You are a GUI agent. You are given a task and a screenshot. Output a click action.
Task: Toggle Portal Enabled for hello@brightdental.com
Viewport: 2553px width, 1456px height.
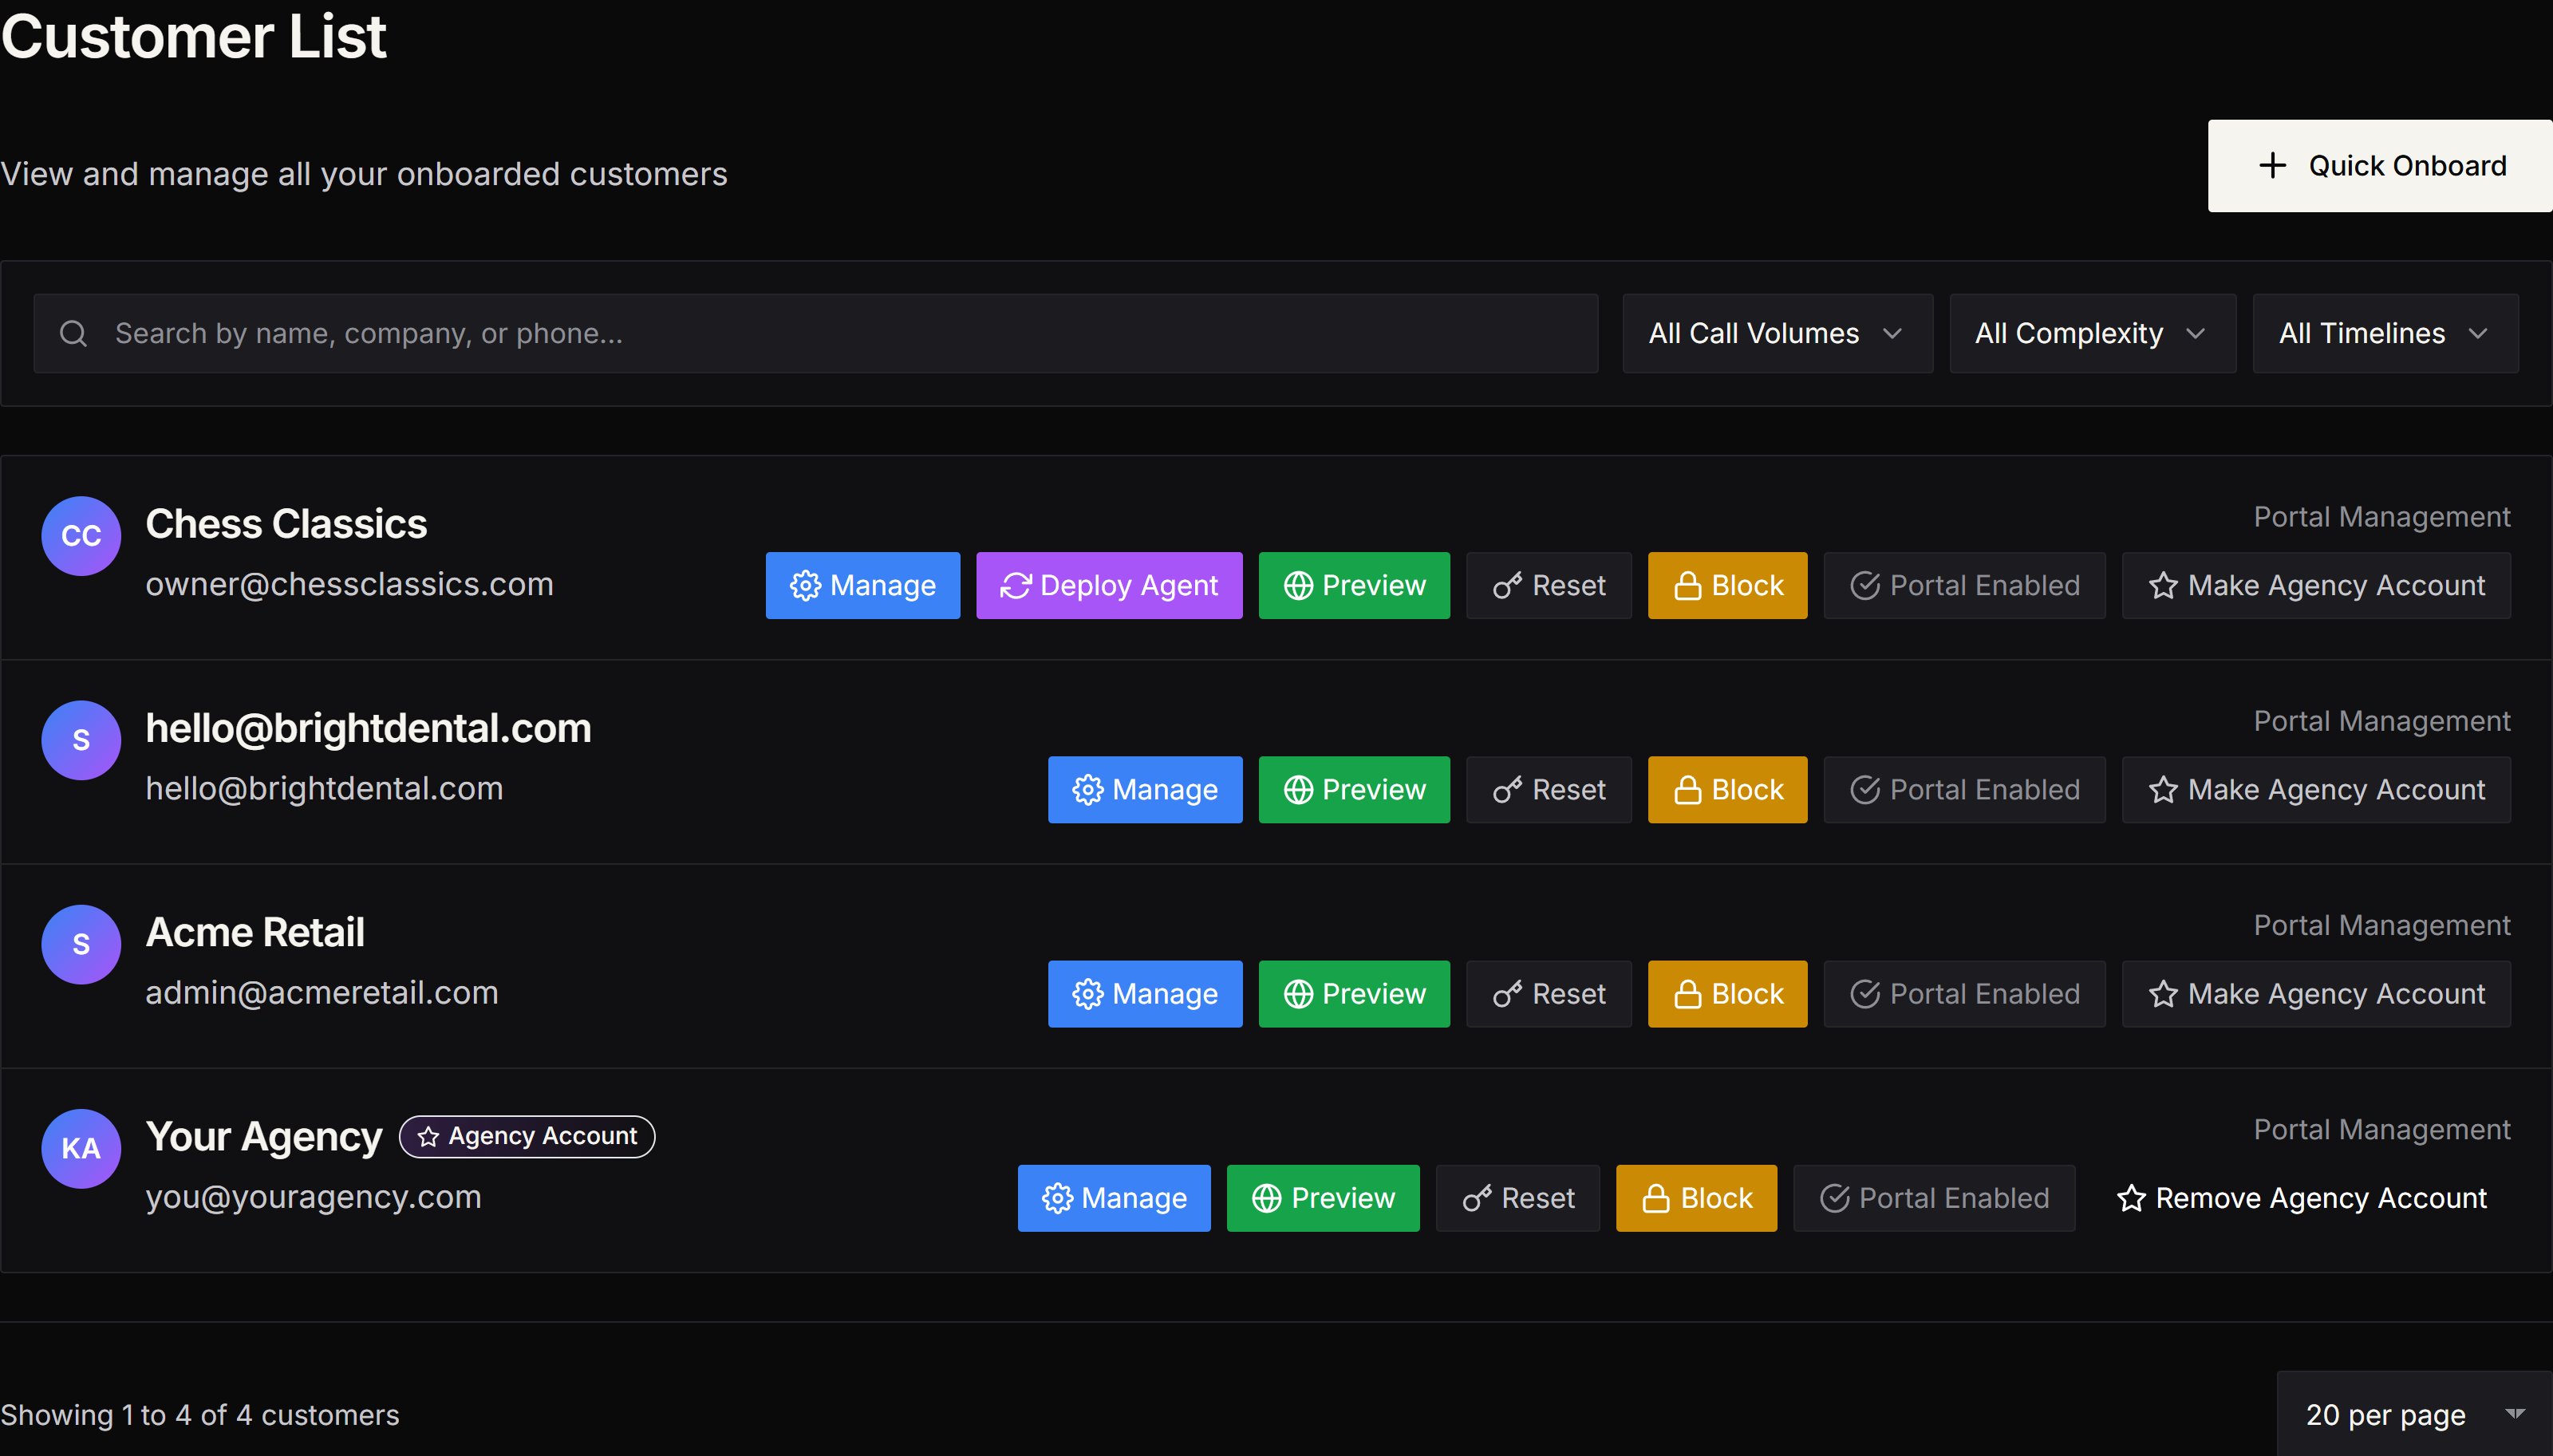tap(1964, 789)
